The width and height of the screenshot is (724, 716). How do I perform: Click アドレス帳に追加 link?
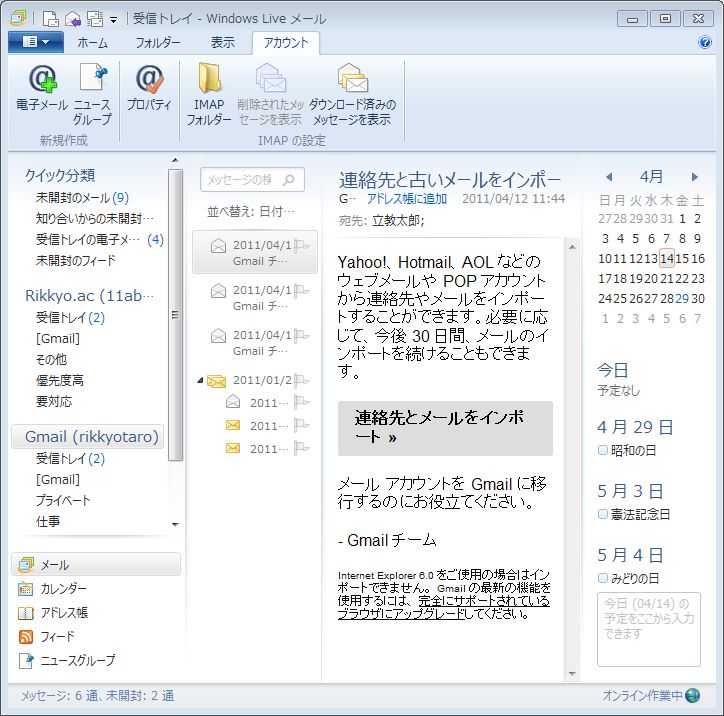(x=407, y=199)
